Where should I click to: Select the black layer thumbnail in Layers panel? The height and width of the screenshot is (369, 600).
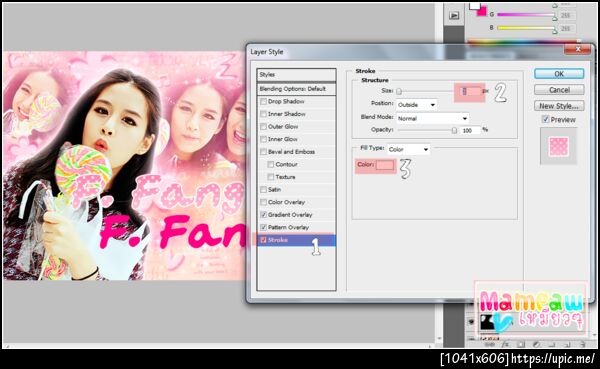point(487,322)
